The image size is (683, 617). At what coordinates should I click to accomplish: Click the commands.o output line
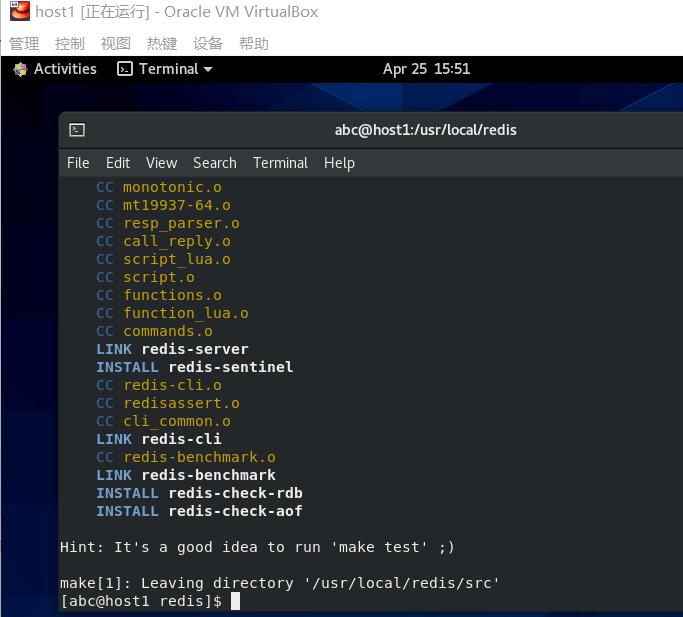(x=155, y=331)
